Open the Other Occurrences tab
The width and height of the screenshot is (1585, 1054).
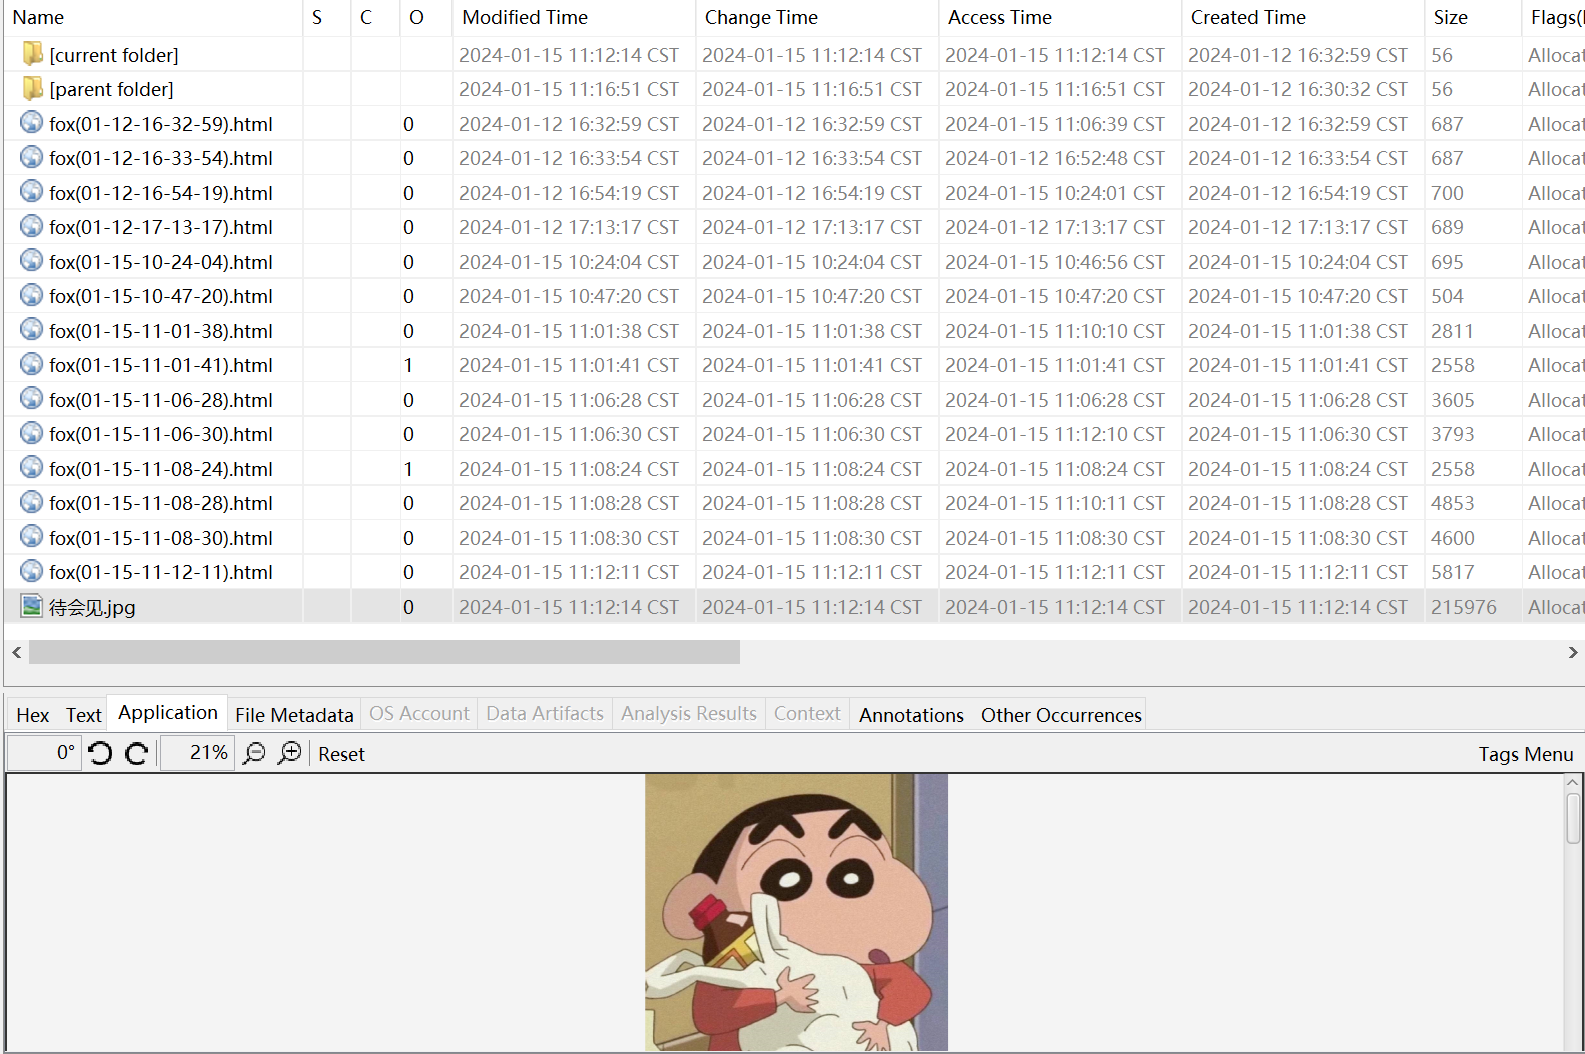tap(1061, 715)
